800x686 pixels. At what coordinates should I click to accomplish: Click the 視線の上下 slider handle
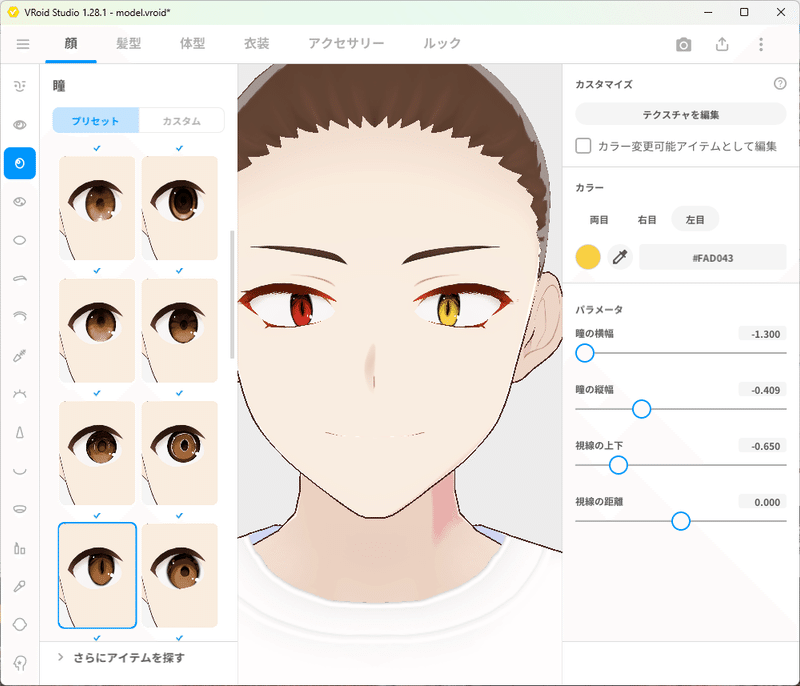pos(618,465)
